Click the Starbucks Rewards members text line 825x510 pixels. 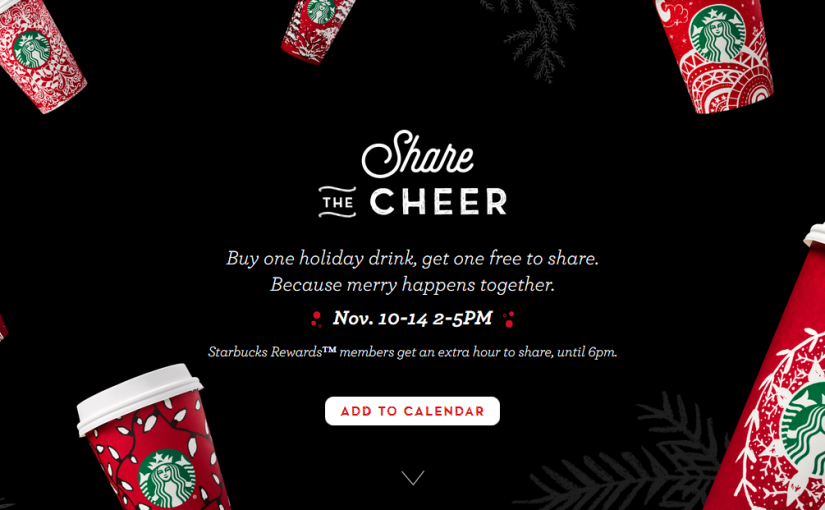(412, 352)
